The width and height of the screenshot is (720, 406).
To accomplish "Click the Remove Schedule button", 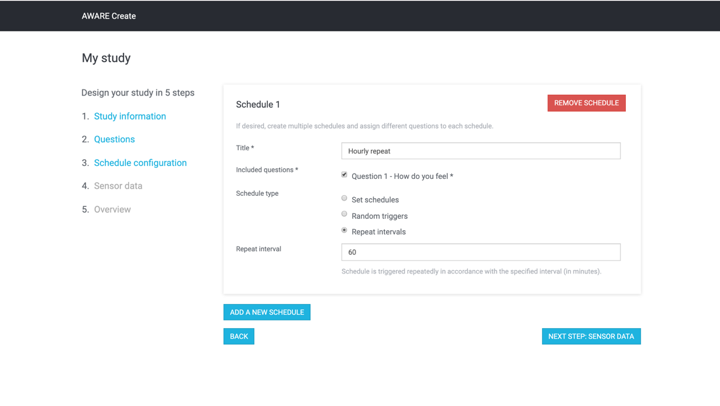I will click(586, 103).
